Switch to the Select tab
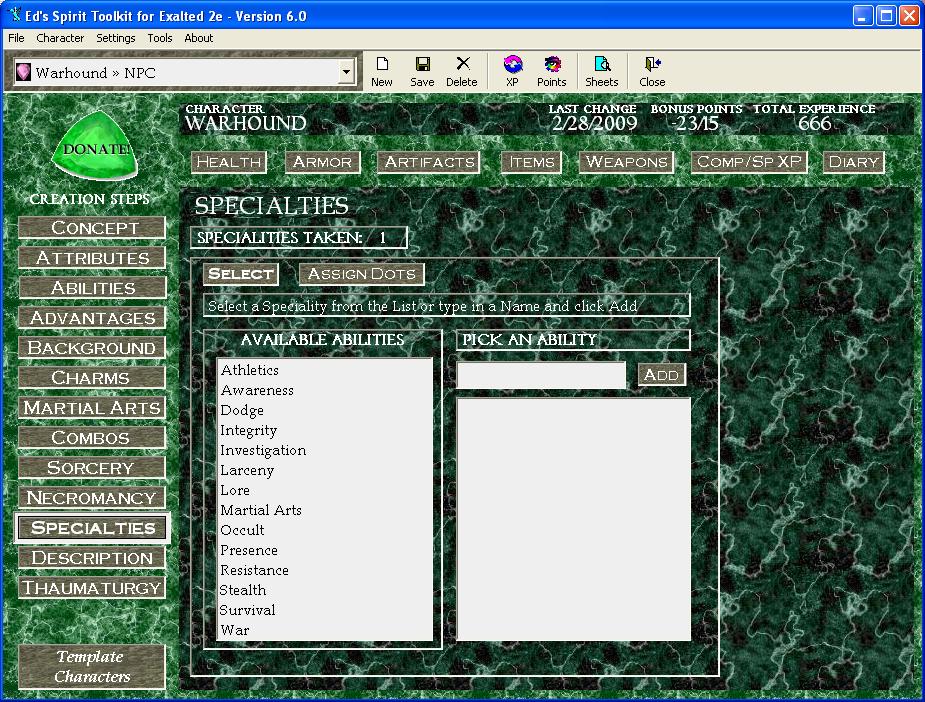Screen dimensions: 925x702 [241, 274]
